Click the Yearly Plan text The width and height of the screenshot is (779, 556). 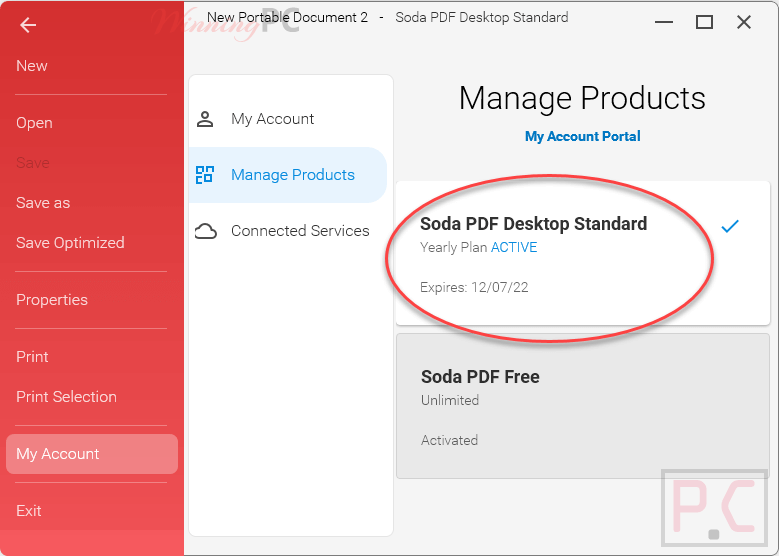454,247
